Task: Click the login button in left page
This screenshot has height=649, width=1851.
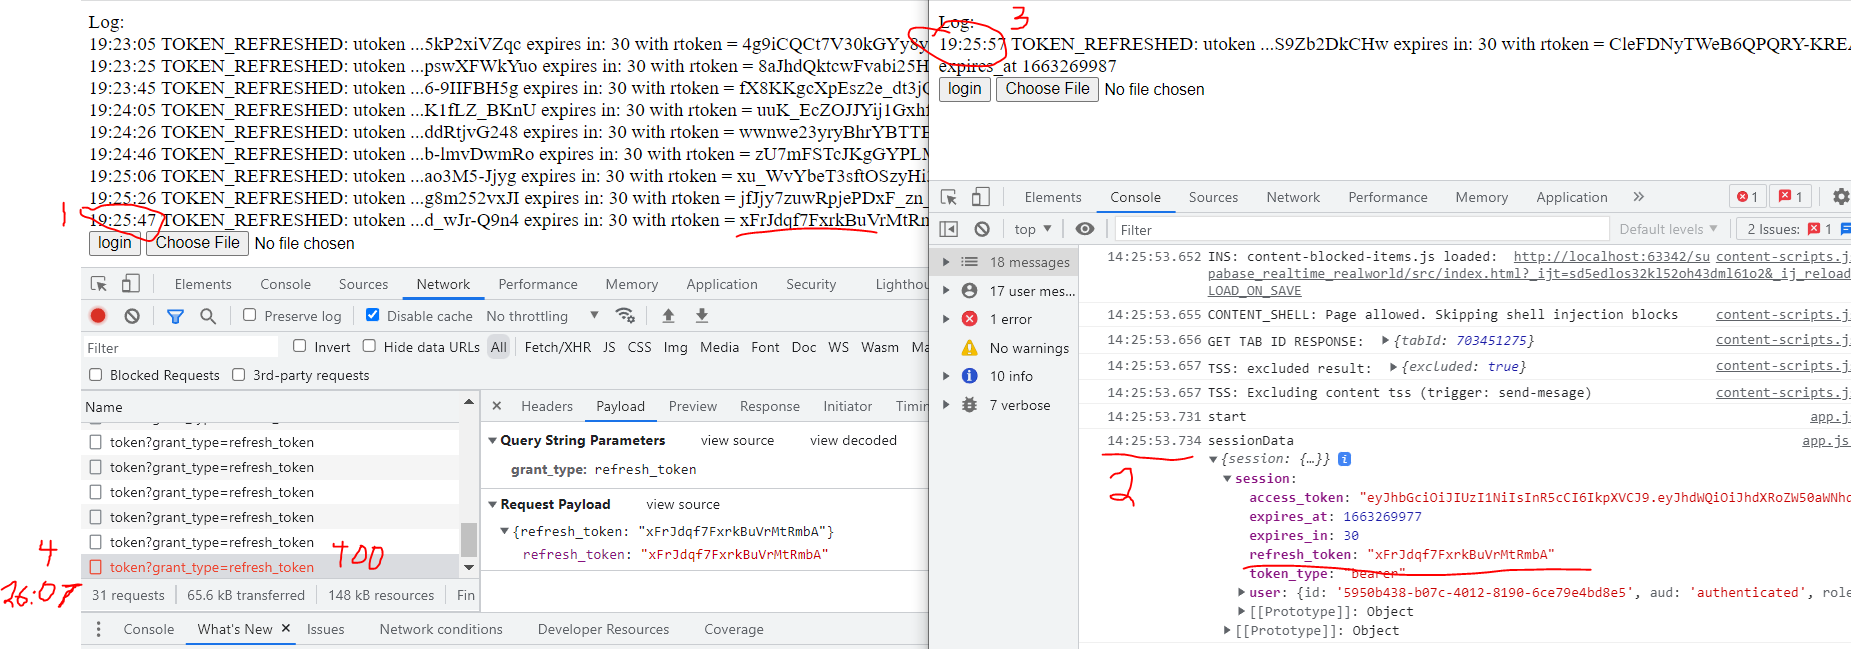Action: [115, 243]
